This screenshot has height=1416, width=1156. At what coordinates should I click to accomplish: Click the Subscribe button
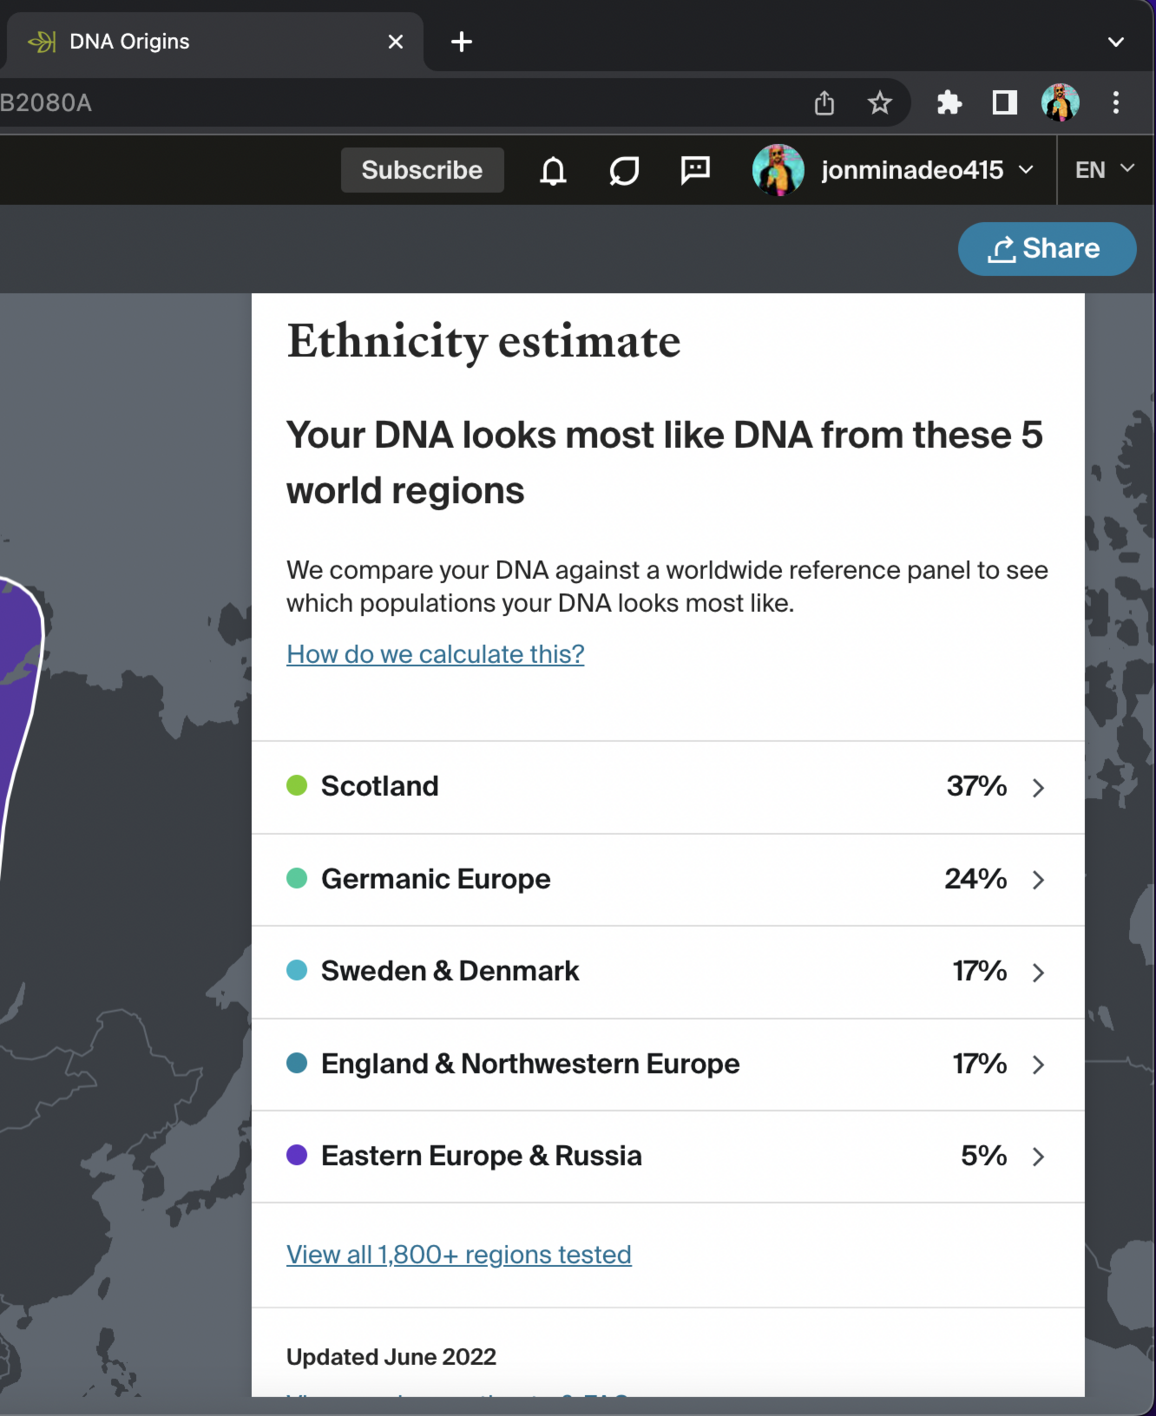[x=422, y=170]
